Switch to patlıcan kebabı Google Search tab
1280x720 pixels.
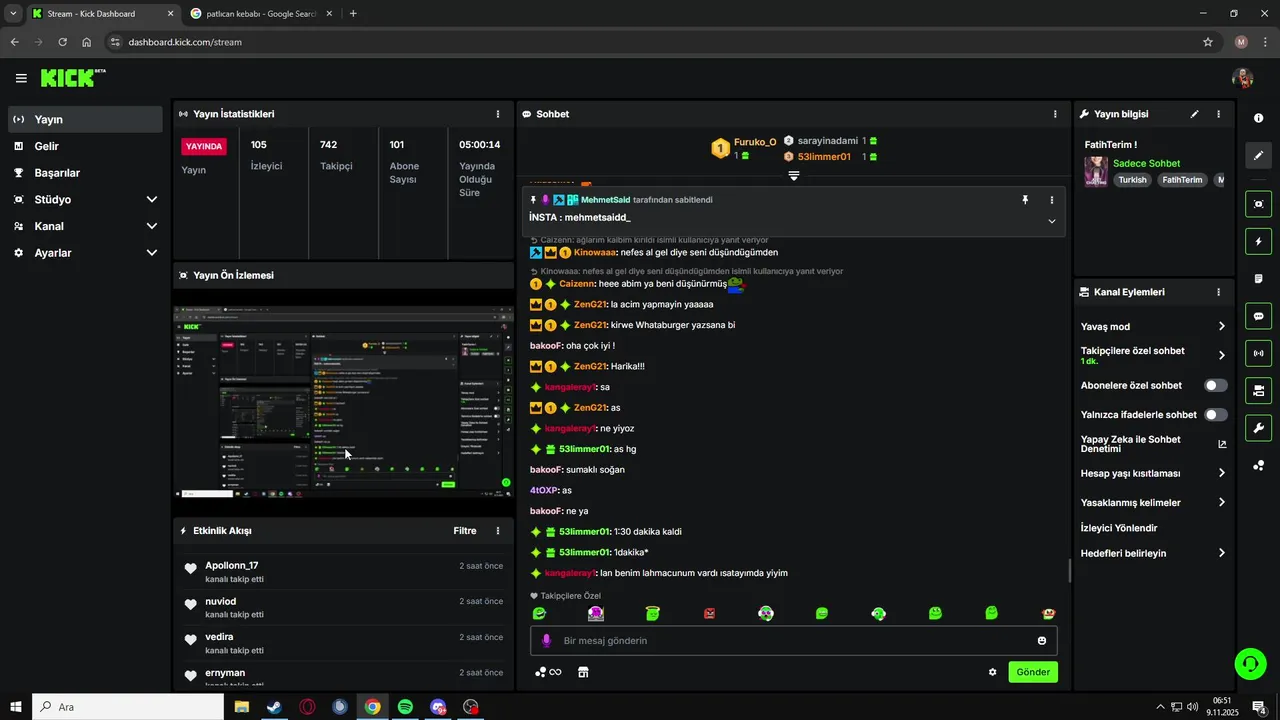pos(262,14)
